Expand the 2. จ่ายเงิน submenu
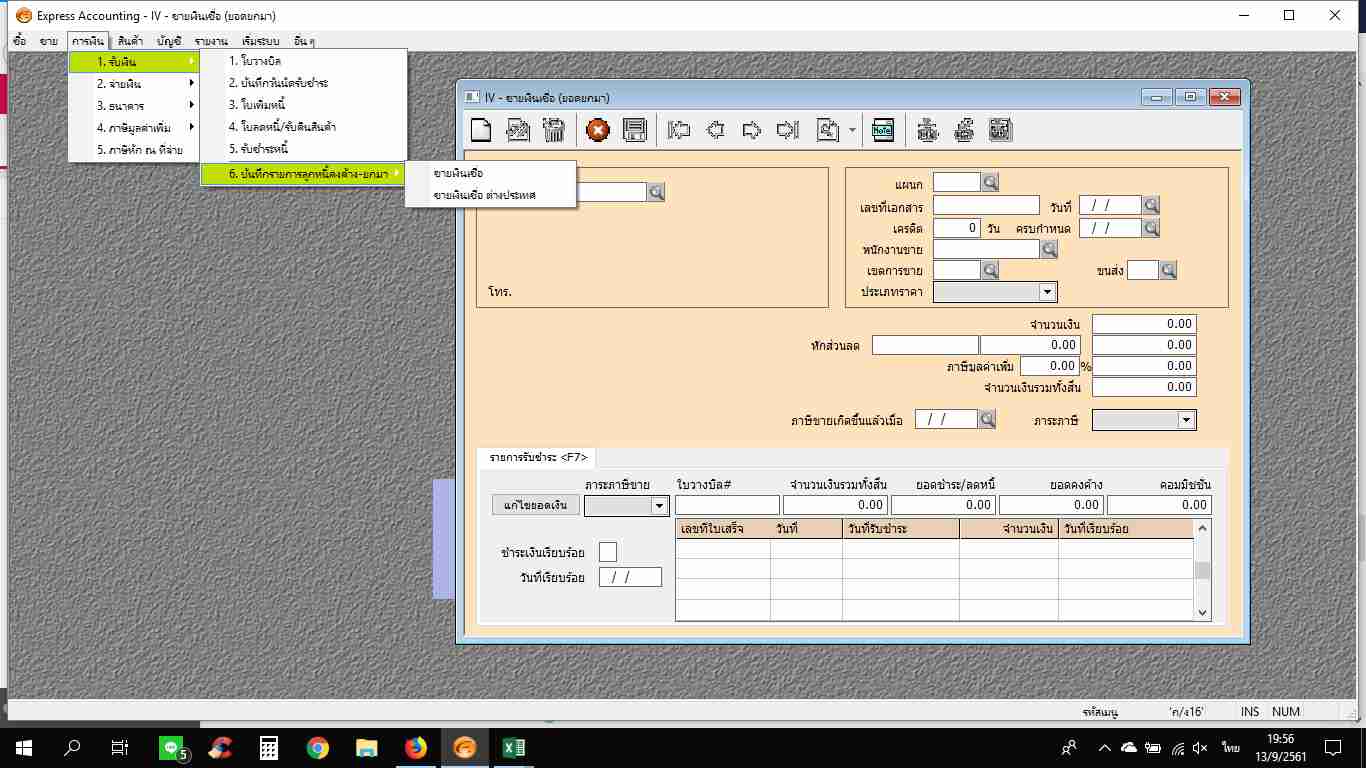 tap(134, 84)
